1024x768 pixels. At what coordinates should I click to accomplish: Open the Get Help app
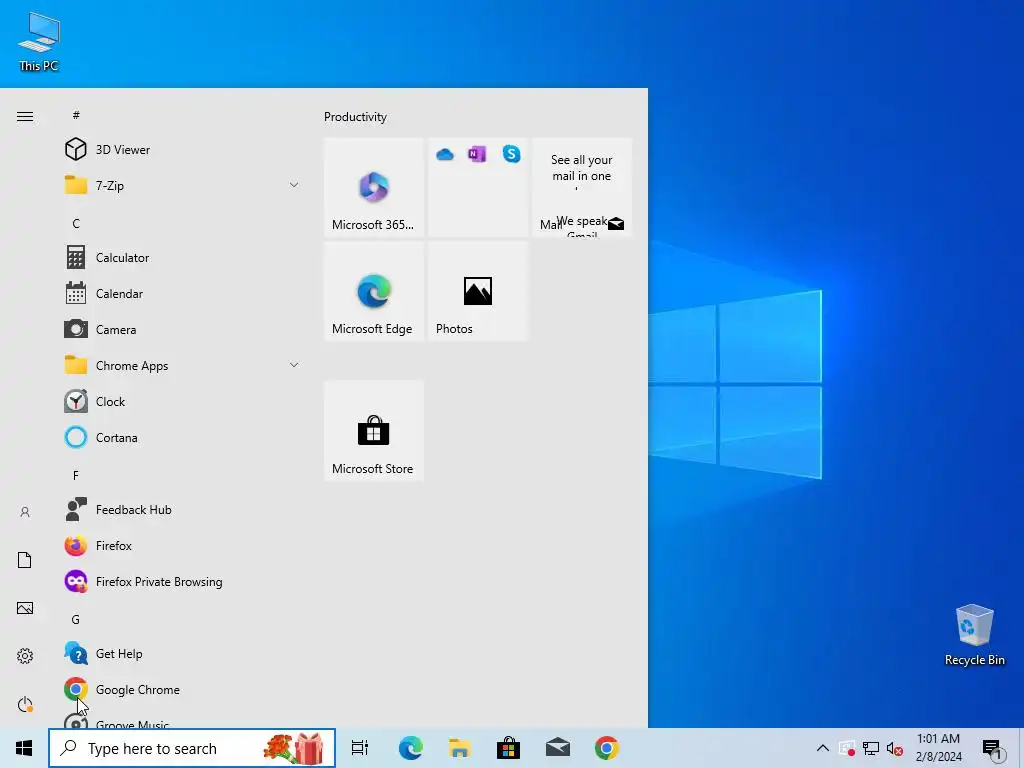182,653
